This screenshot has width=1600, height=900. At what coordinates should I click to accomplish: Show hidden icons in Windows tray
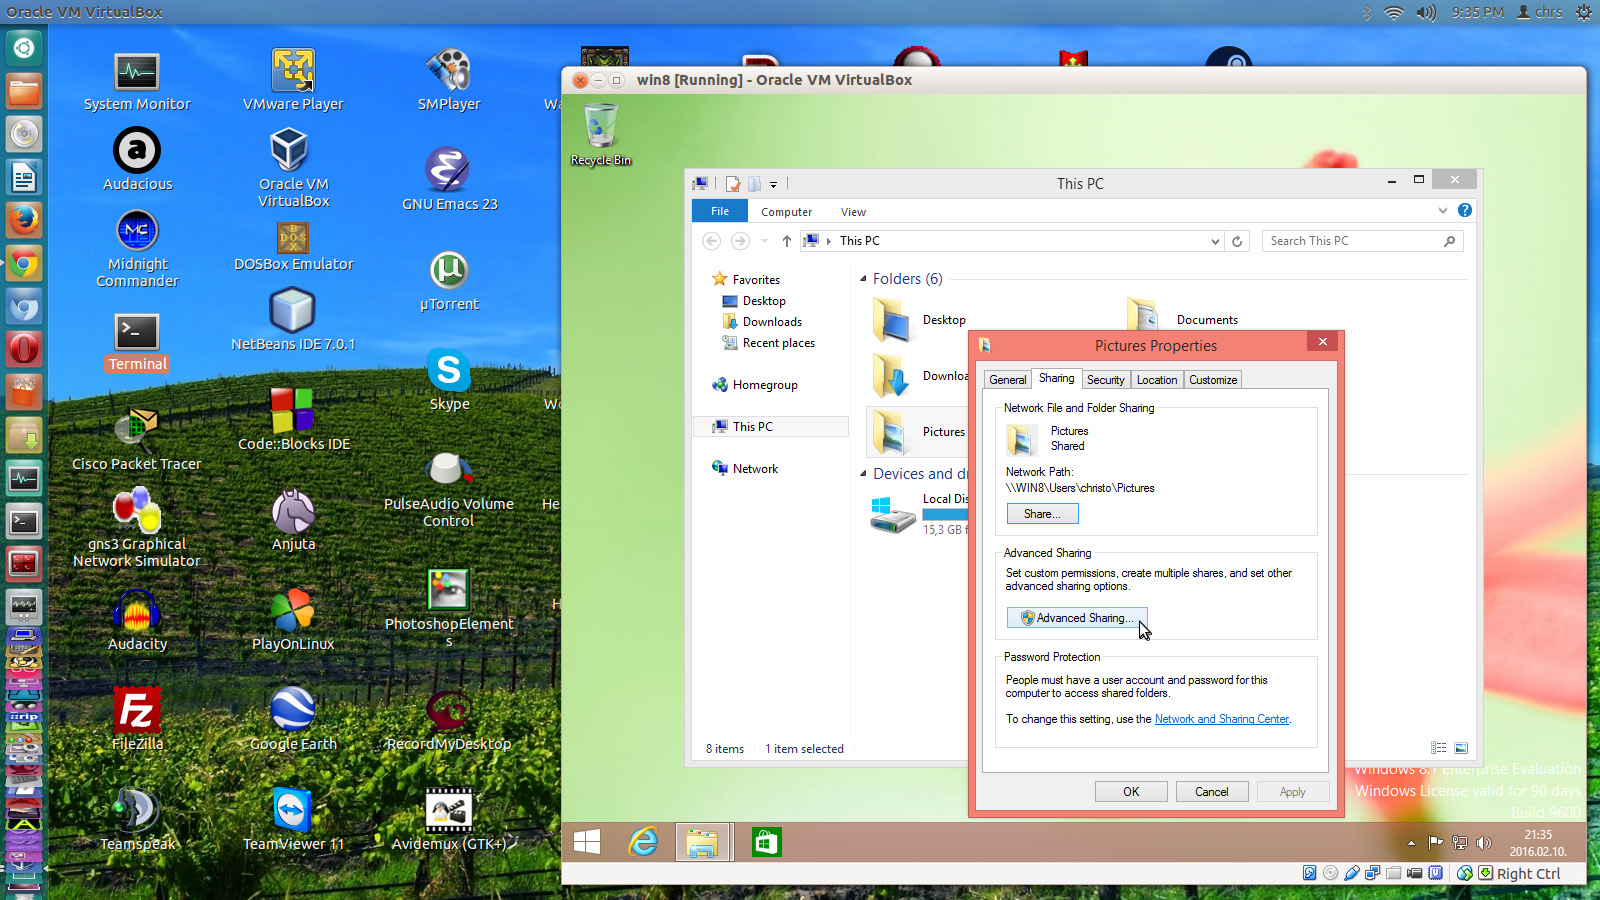[1411, 843]
